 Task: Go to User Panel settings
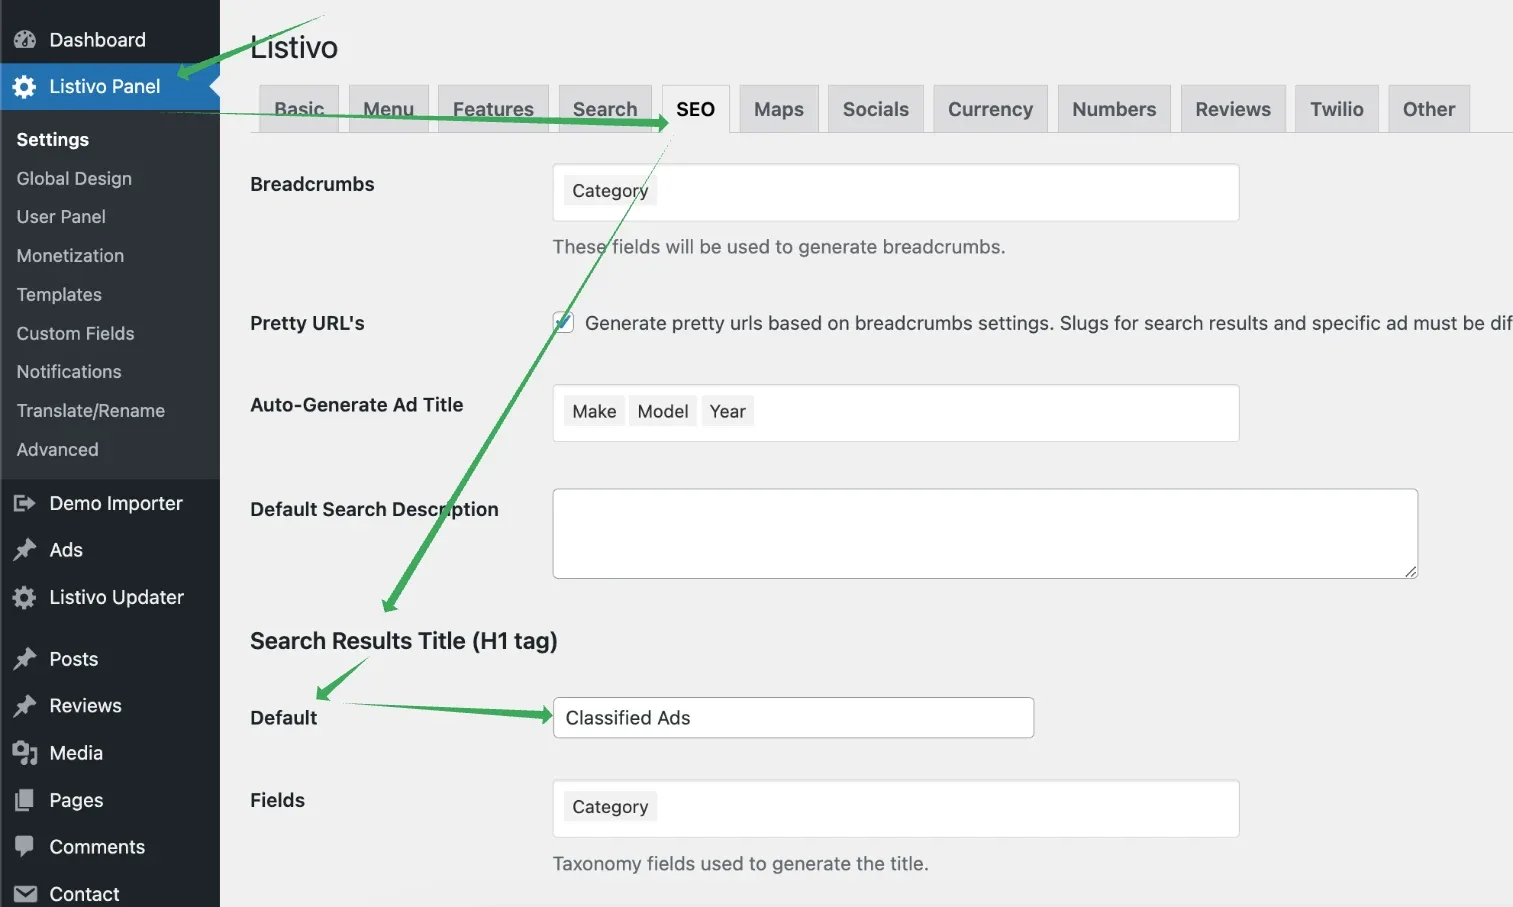(x=61, y=217)
